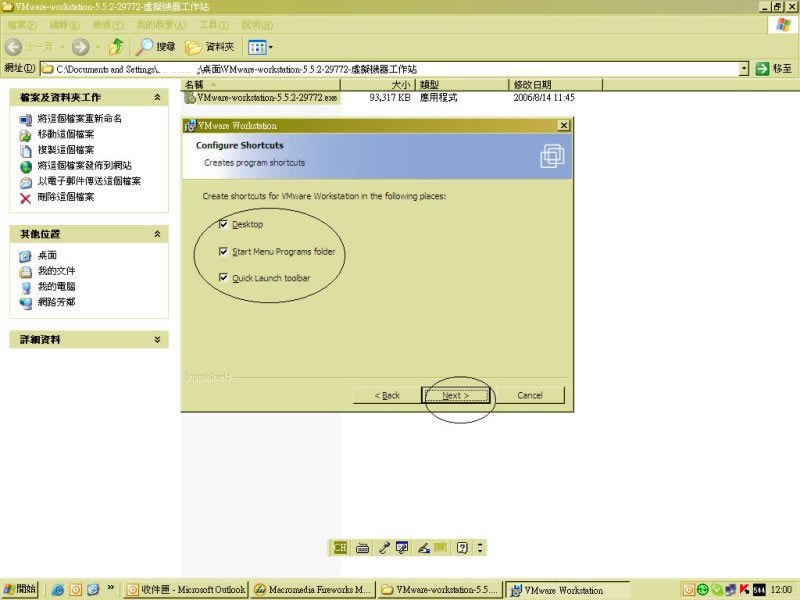800x600 pixels.
Task: Click Next in the VMware installer
Action: [x=456, y=395]
